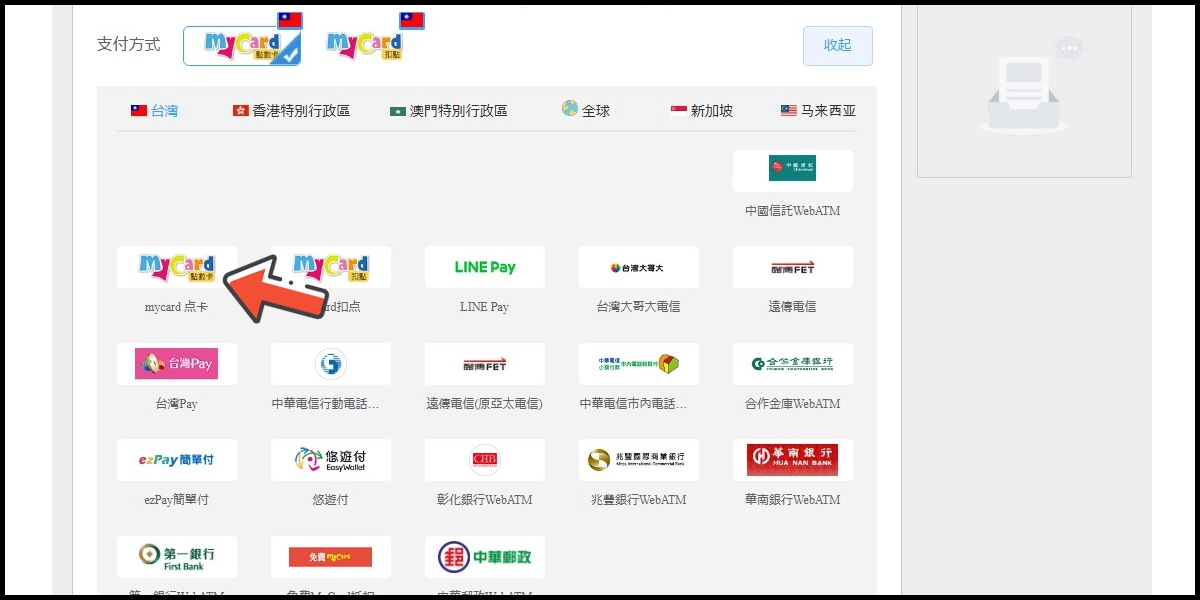
Task: Choose the 悠遊付 EasyWallet logo
Action: pos(331,460)
